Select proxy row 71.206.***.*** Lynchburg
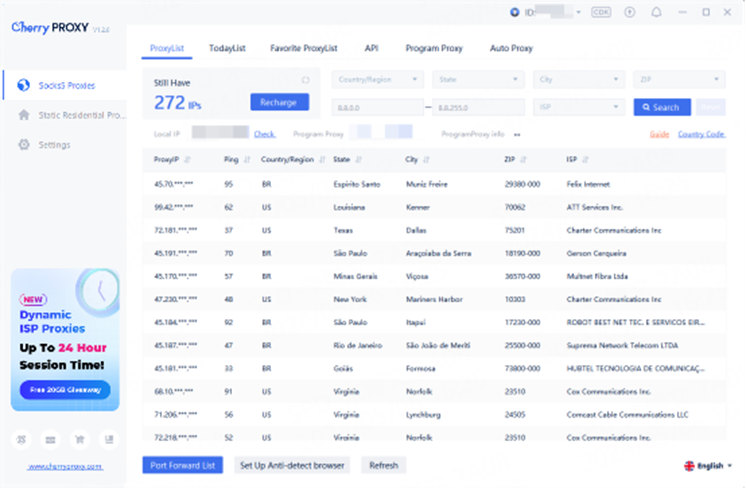Viewport: 746px width, 488px height. [434, 415]
